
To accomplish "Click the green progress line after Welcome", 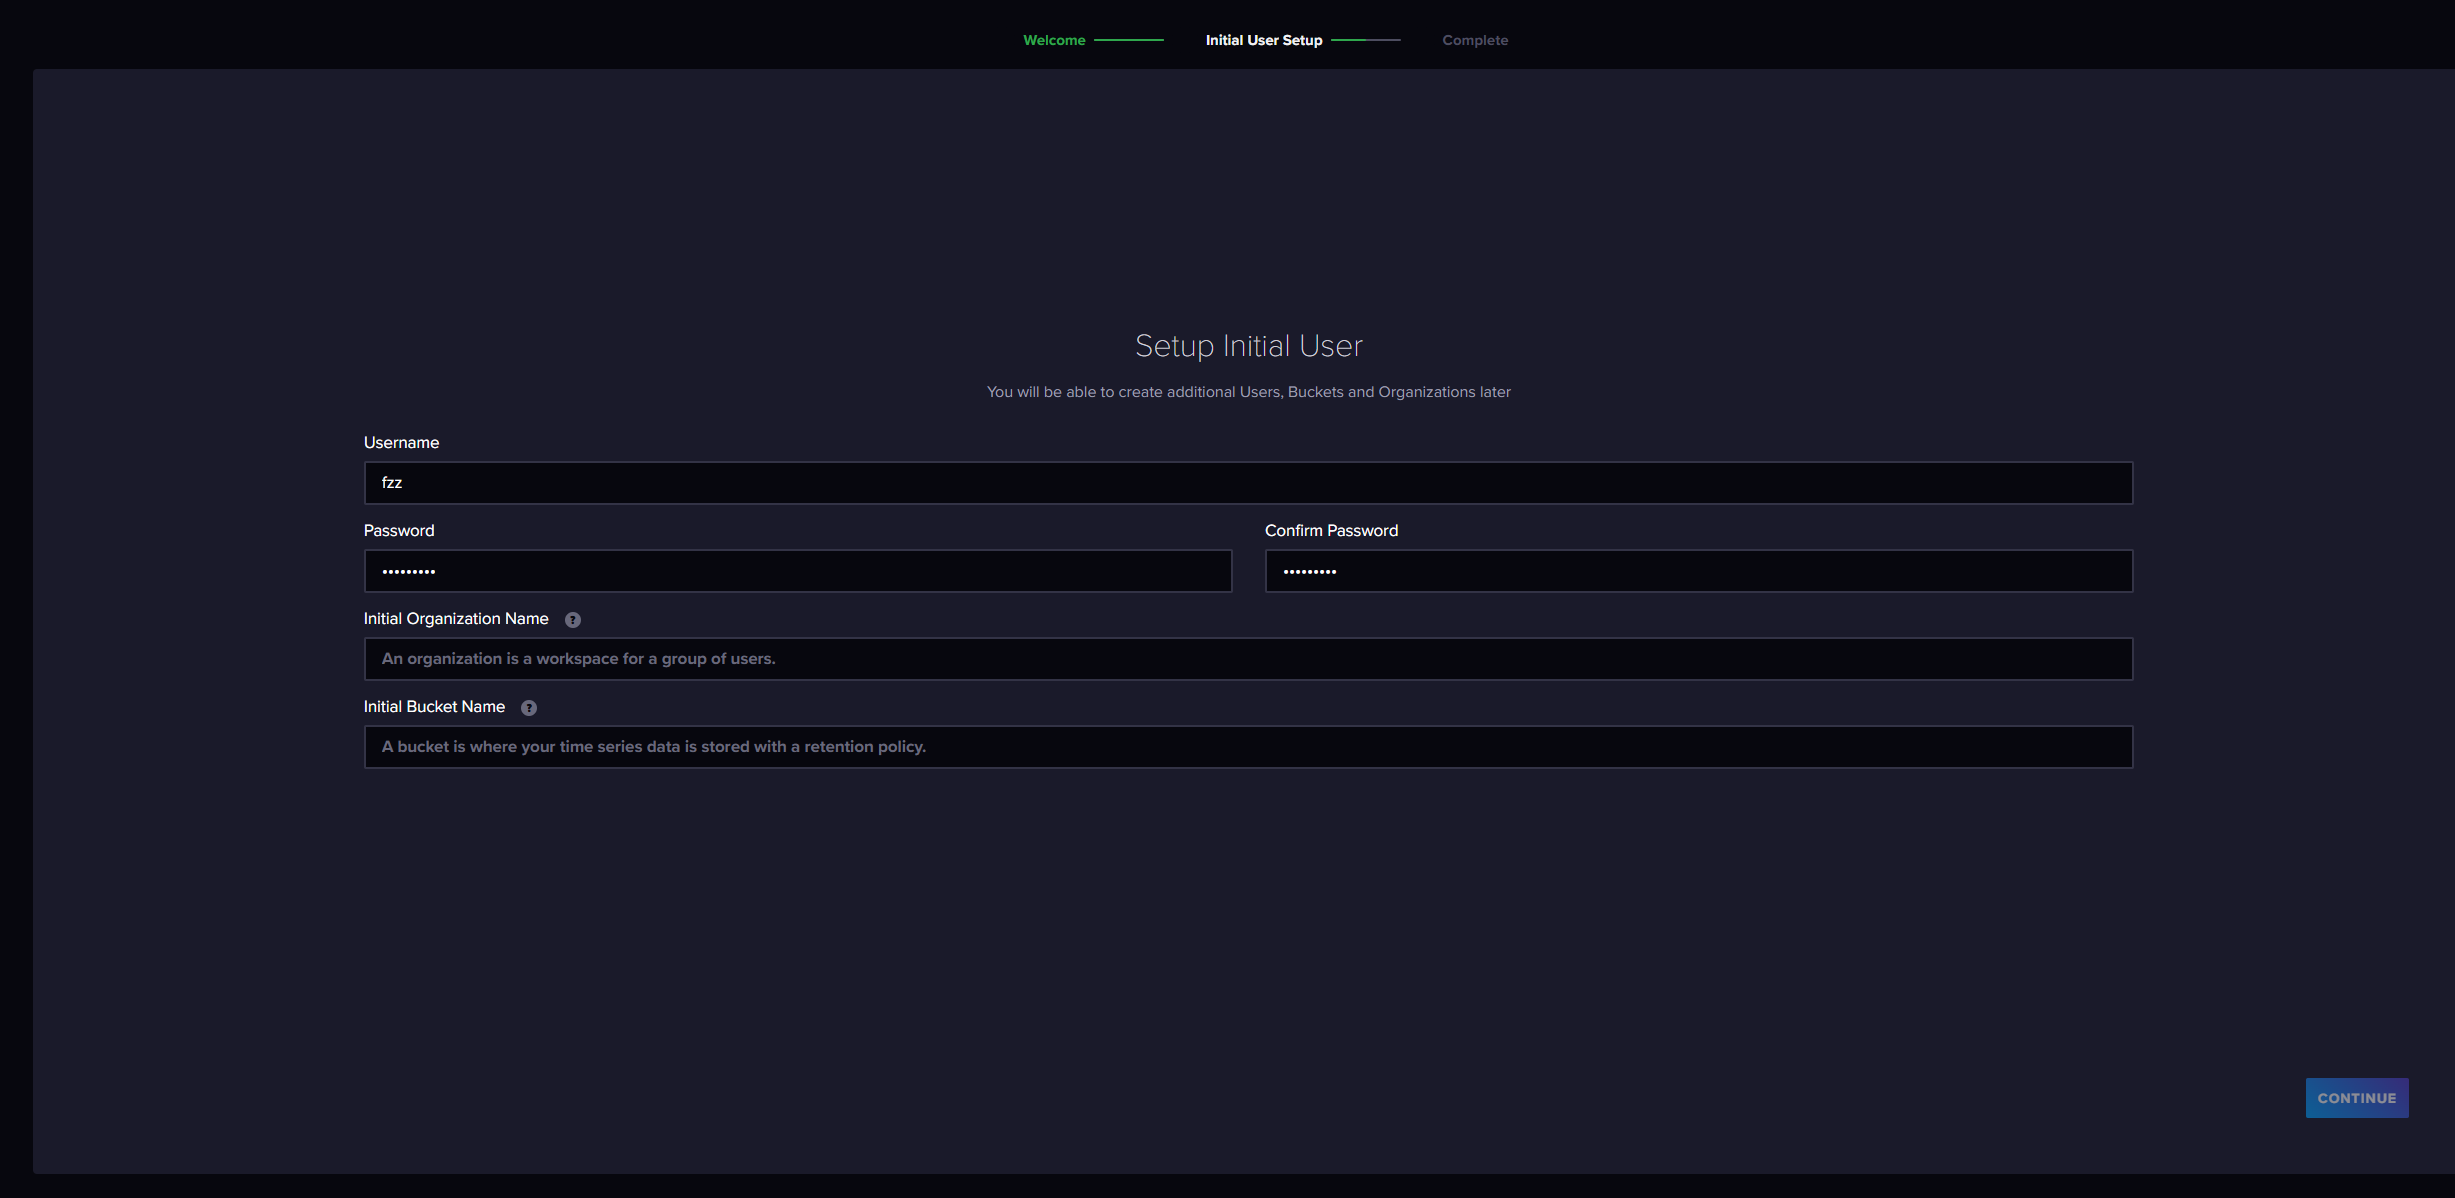I will (x=1128, y=40).
